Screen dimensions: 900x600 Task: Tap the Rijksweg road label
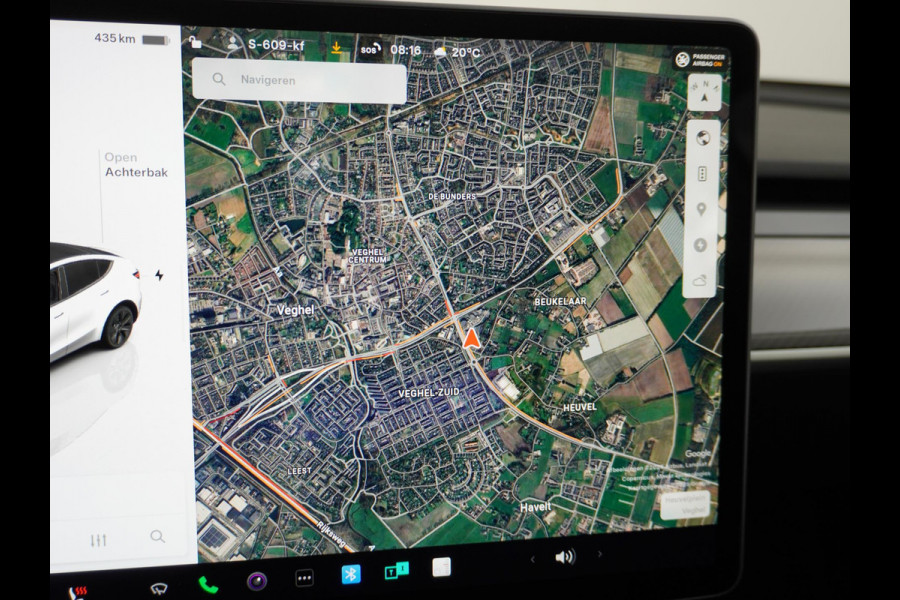click(x=332, y=534)
